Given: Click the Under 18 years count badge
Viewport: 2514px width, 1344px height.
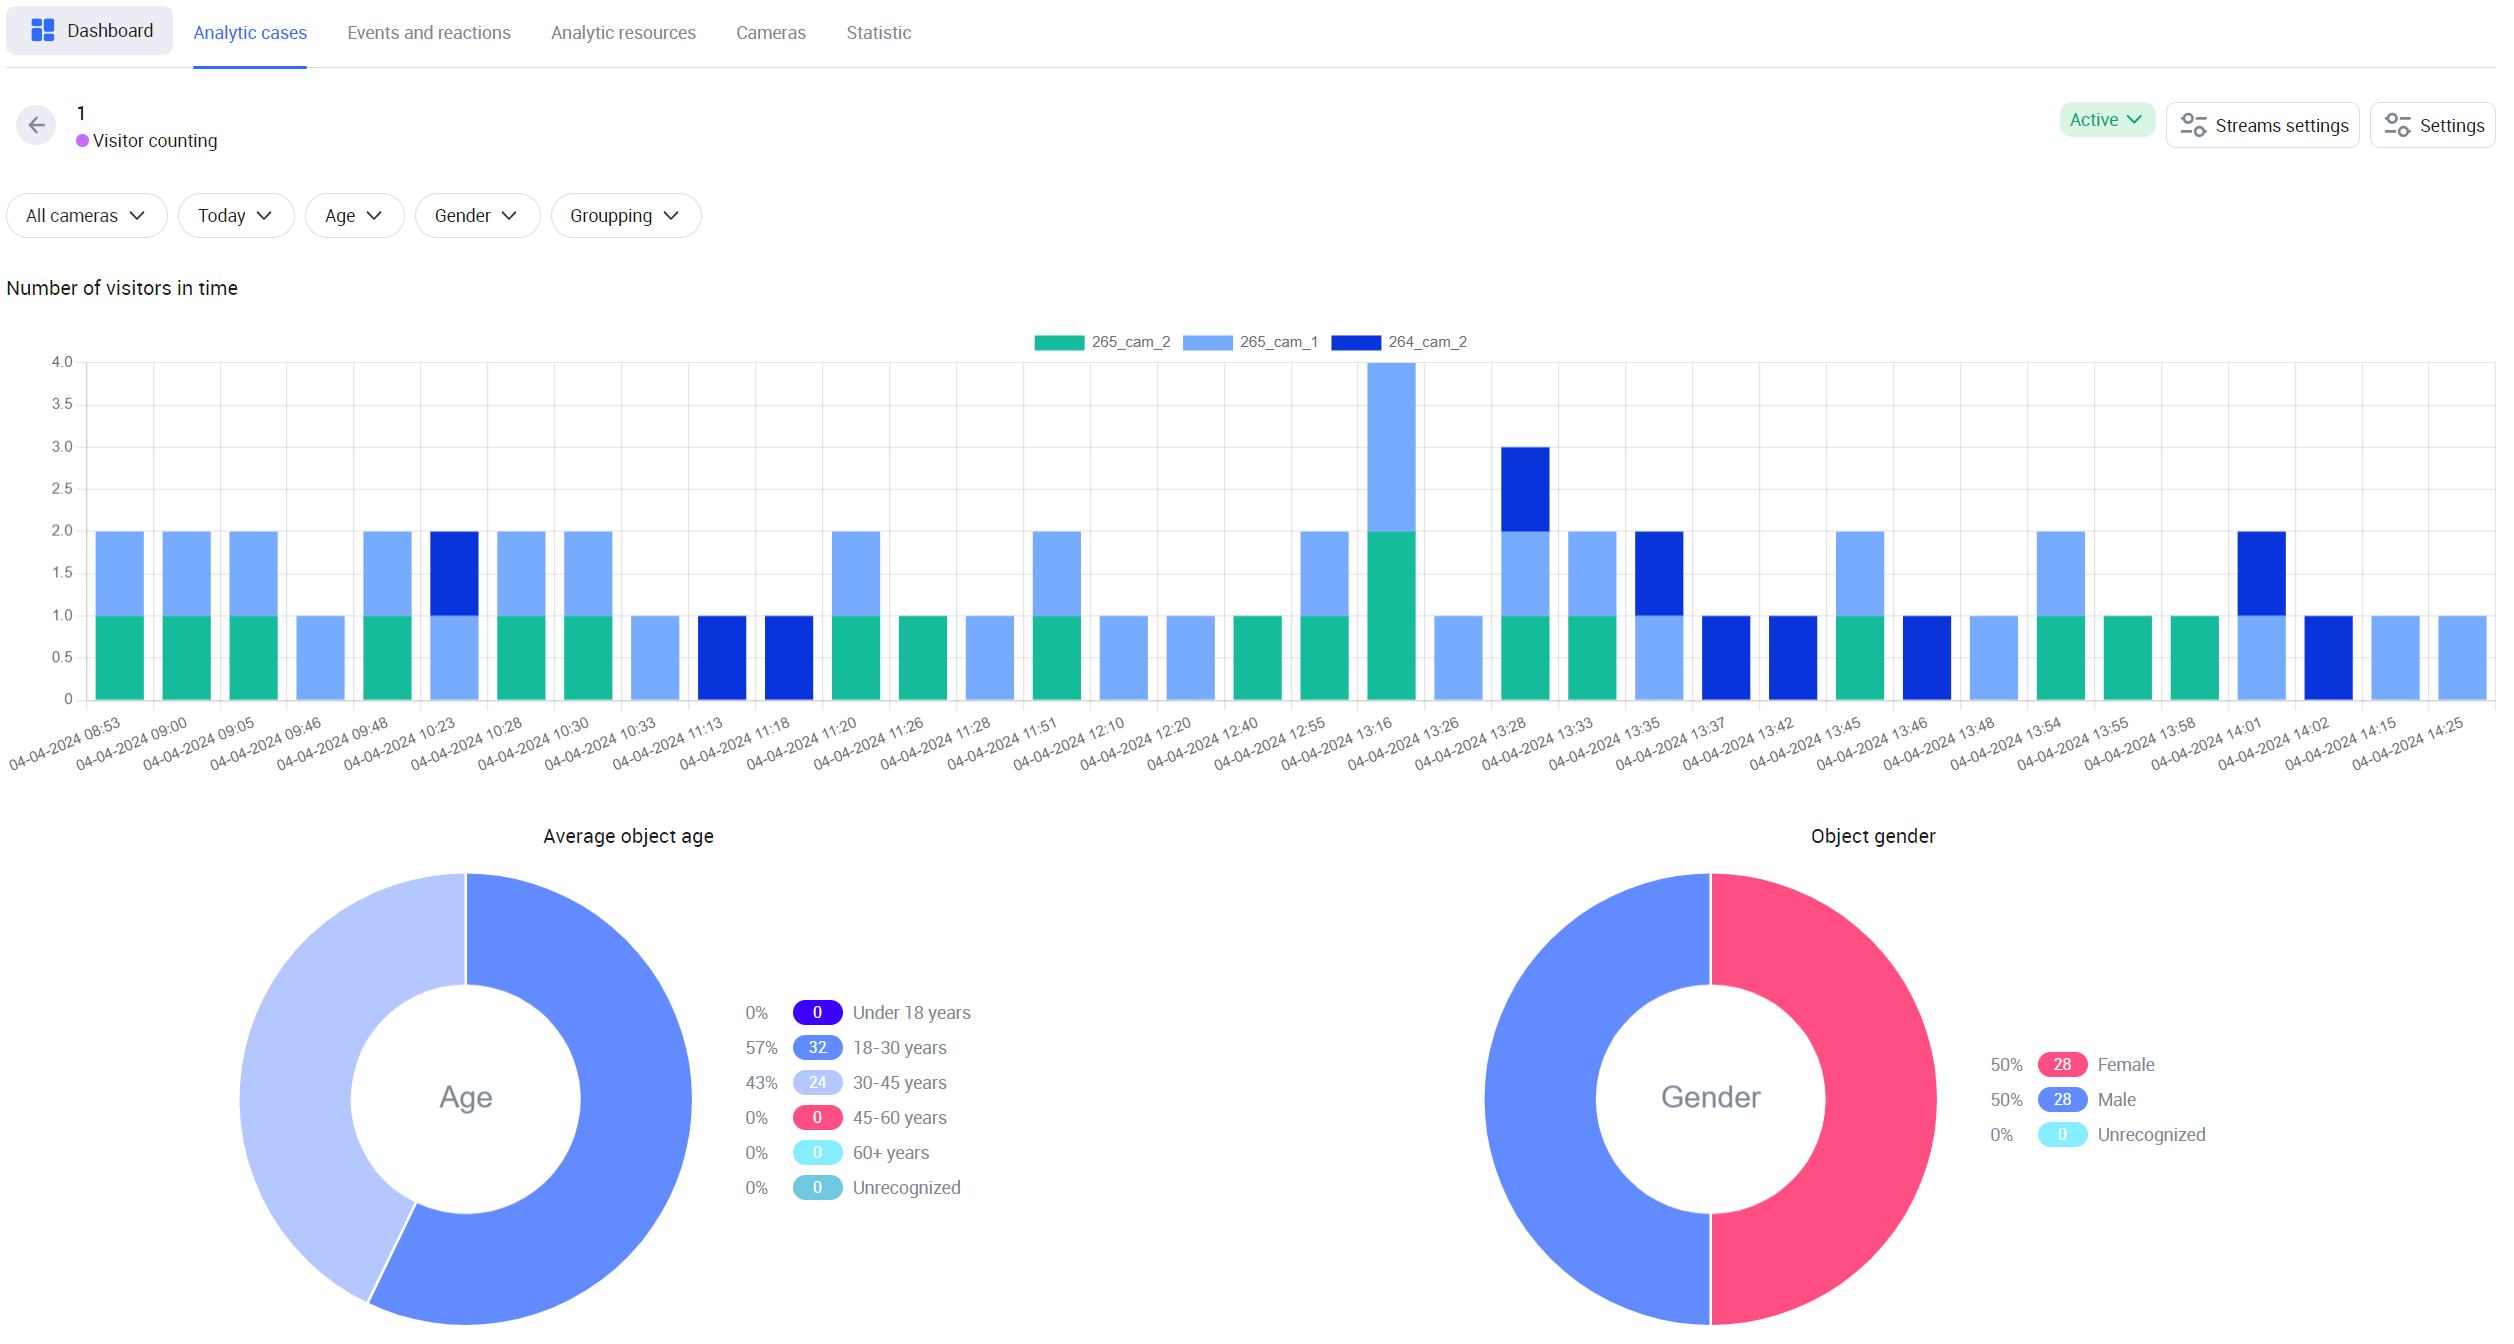Looking at the screenshot, I should coord(817,1013).
